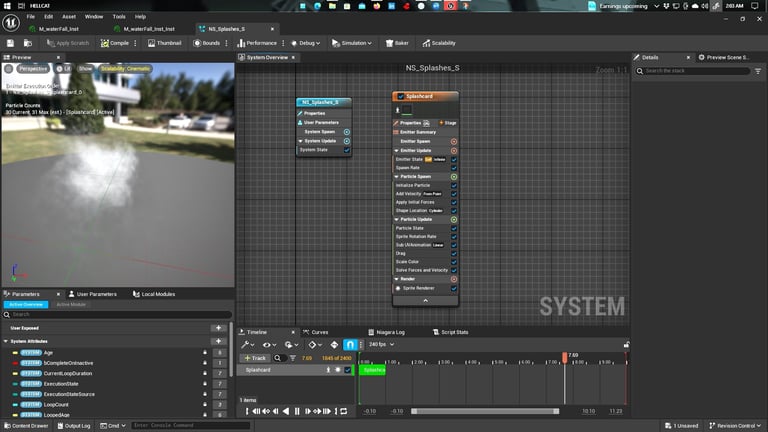
Task: Open the Script Stats tab
Action: [x=451, y=332]
